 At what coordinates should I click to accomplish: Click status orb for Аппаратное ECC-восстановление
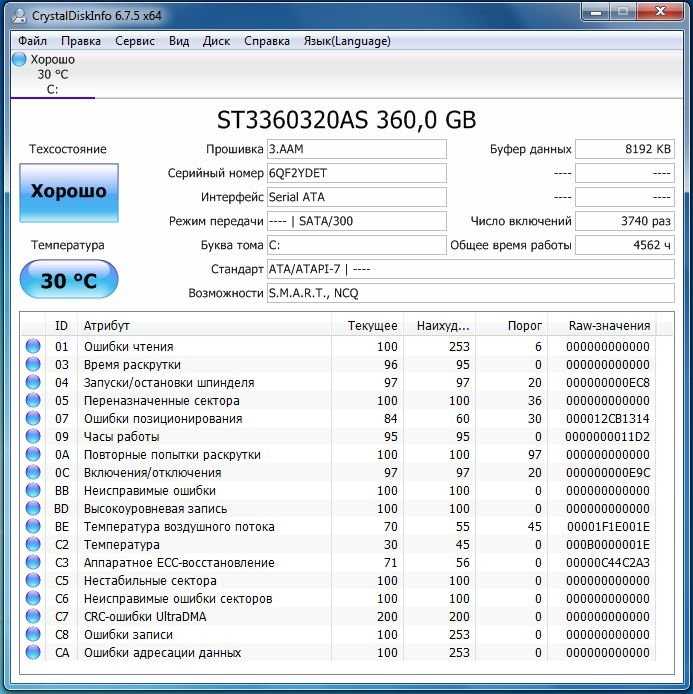(x=33, y=562)
